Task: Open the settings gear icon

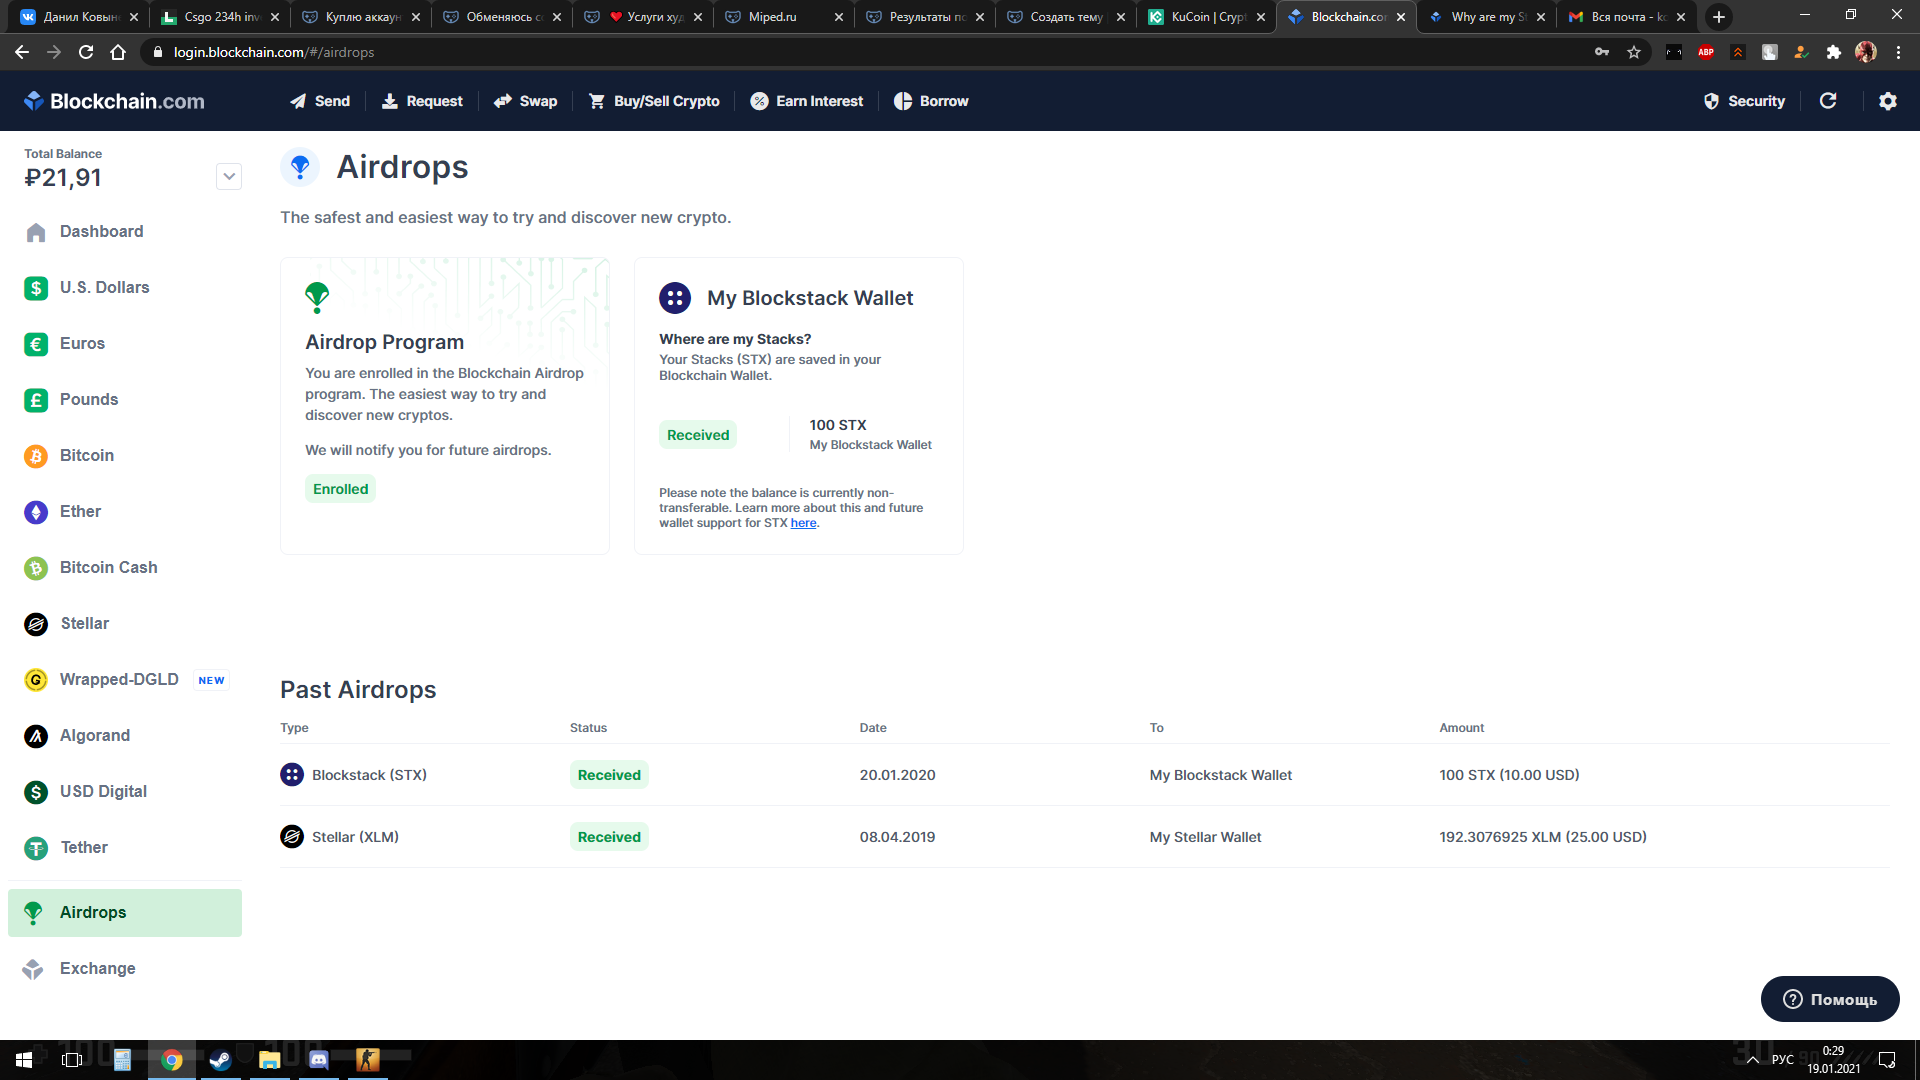Action: click(1888, 101)
